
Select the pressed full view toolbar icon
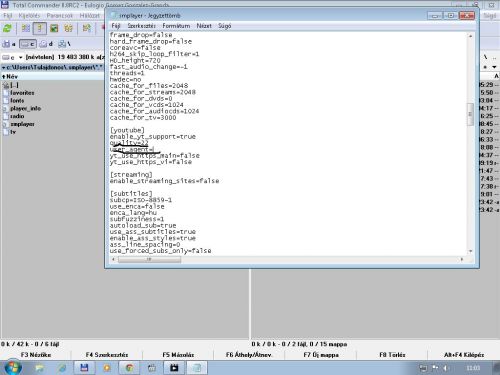(x=40, y=28)
